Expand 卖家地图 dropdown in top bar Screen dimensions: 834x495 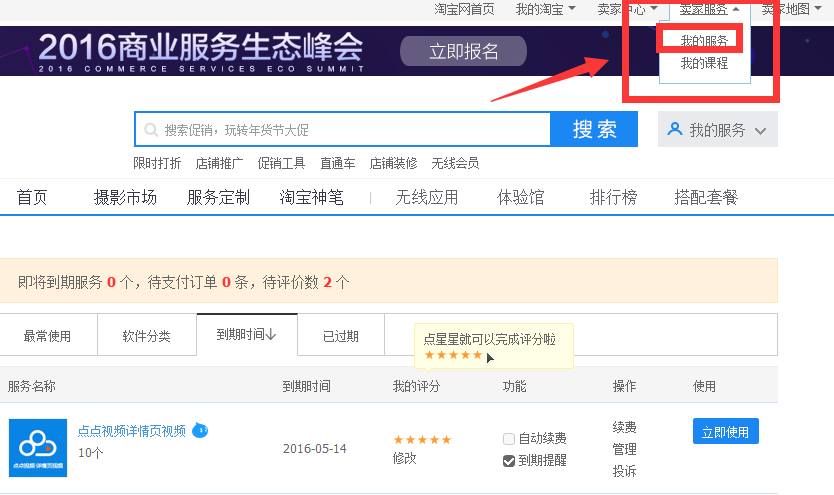pos(791,9)
